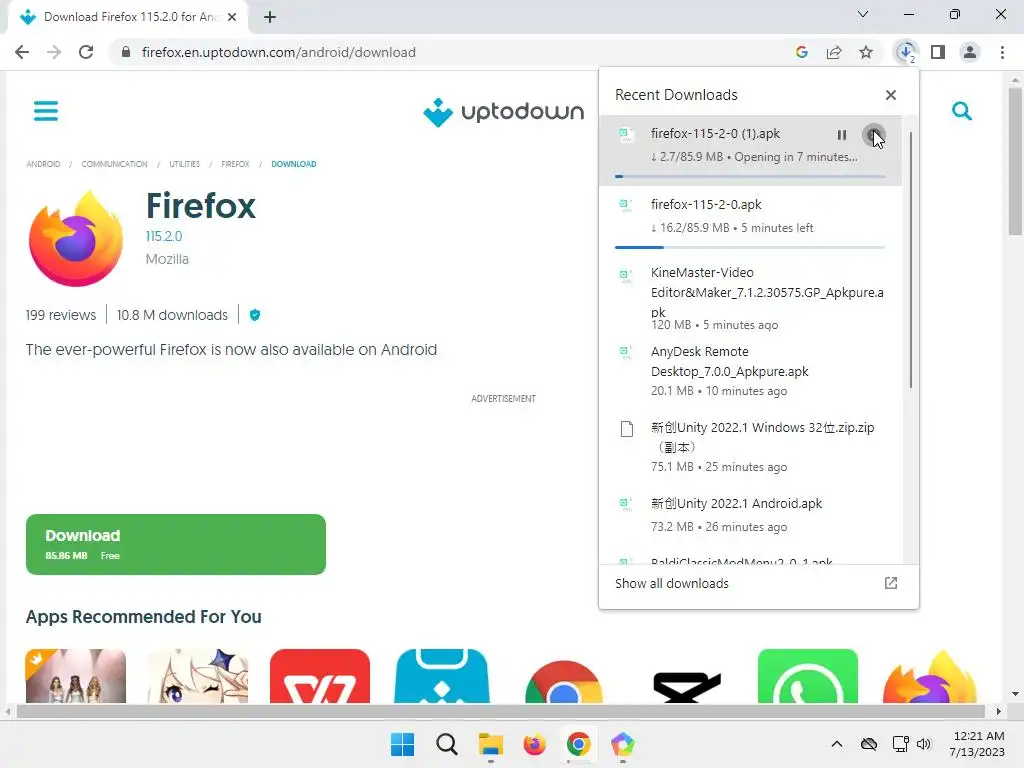
Task: Click the 199 reviews link
Action: [61, 315]
